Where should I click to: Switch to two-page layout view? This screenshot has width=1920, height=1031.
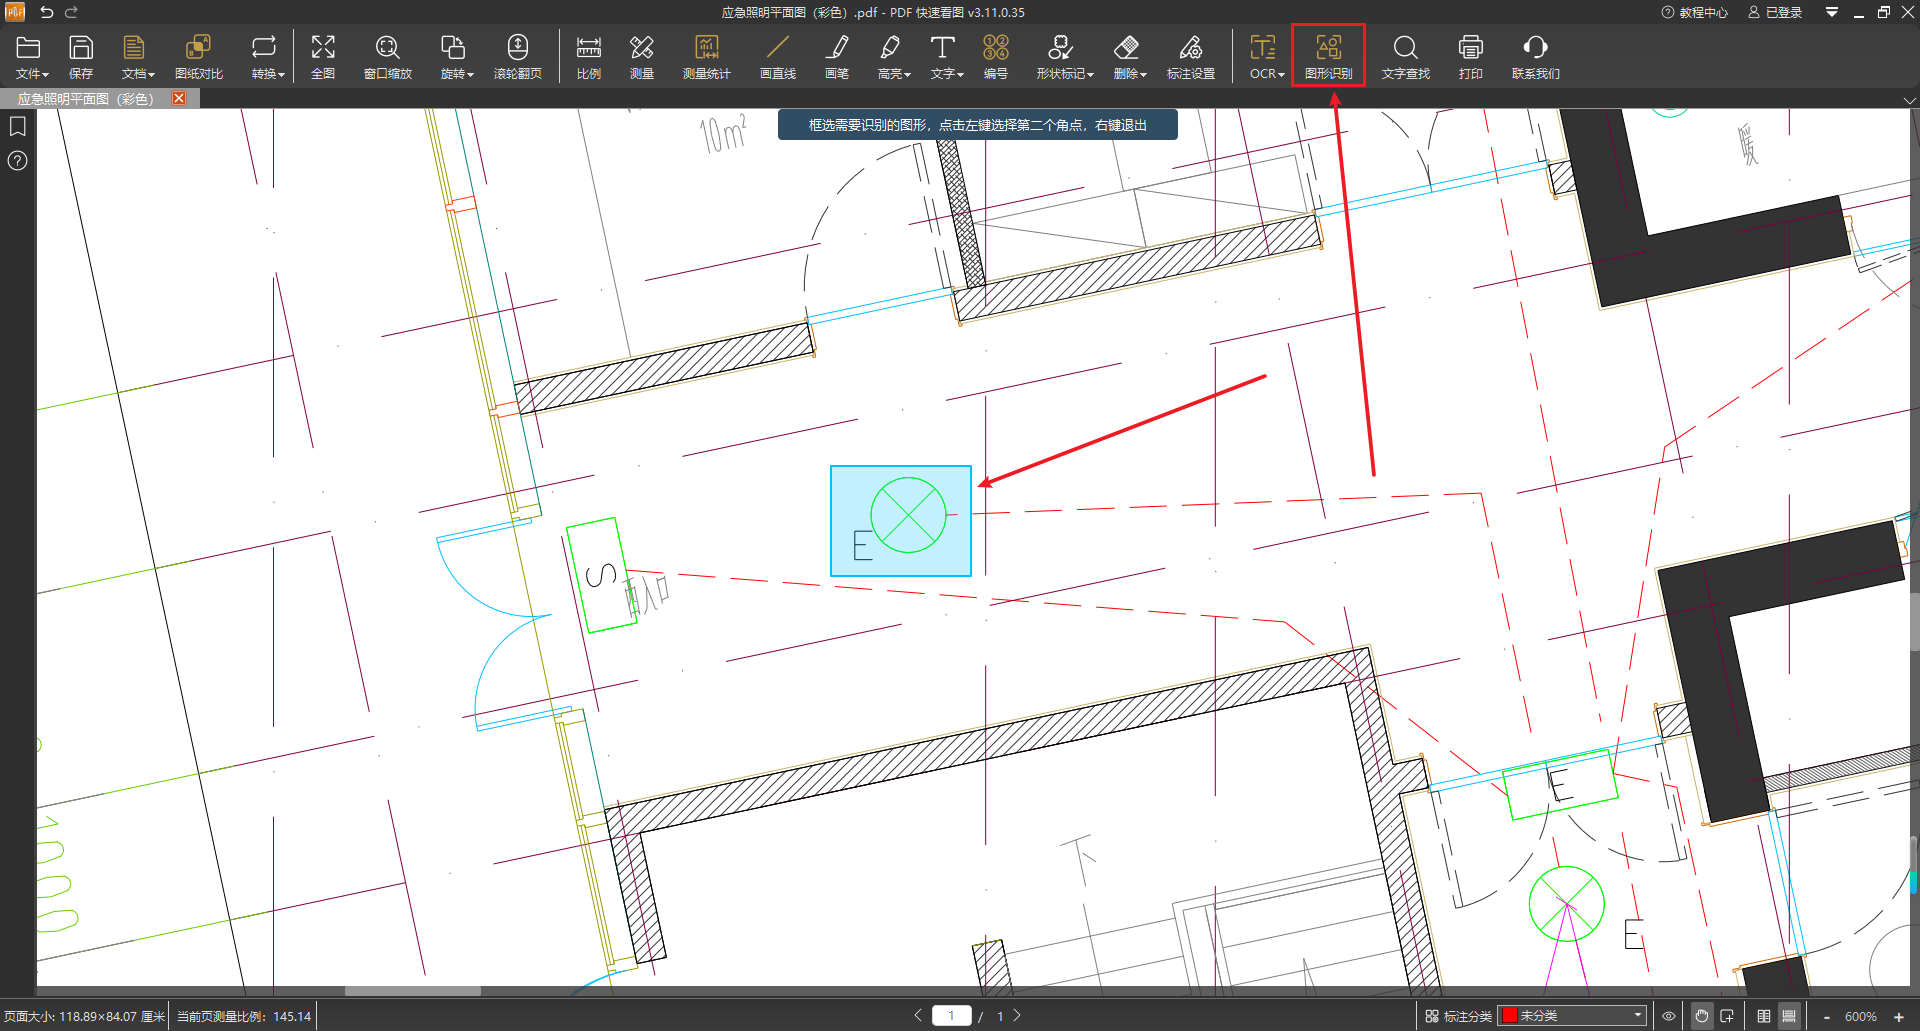[x=1764, y=1016]
